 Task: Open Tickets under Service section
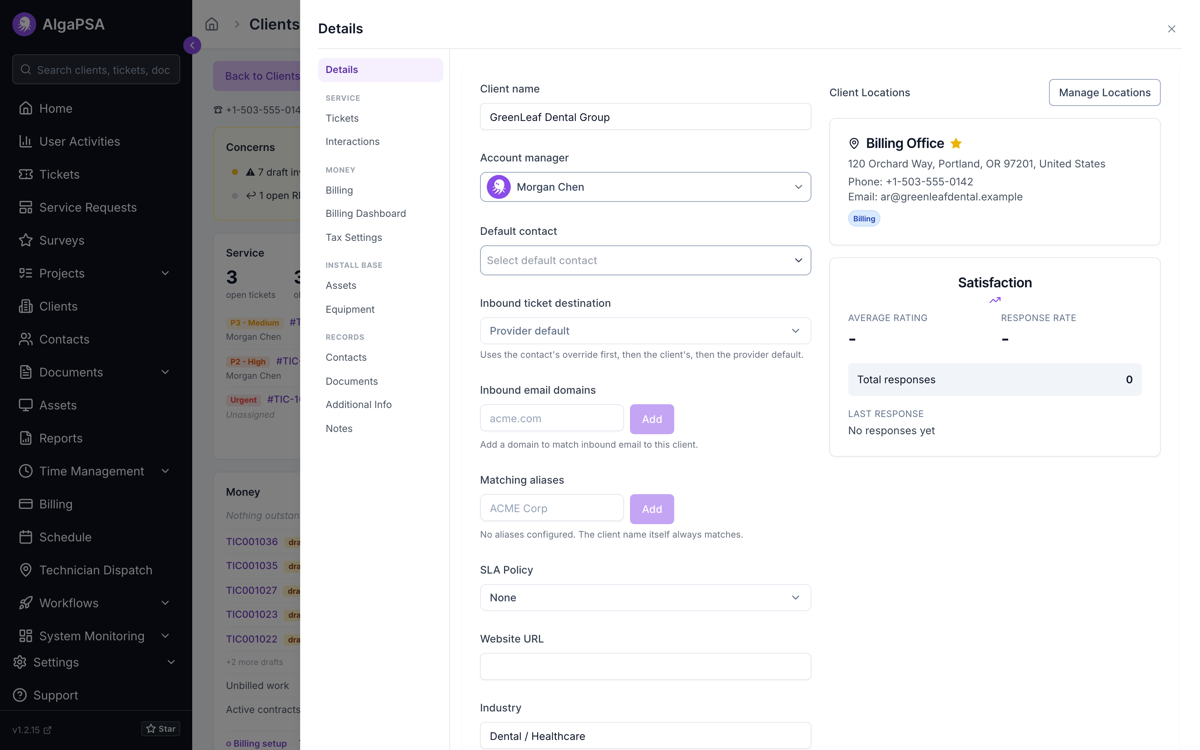[x=342, y=118]
